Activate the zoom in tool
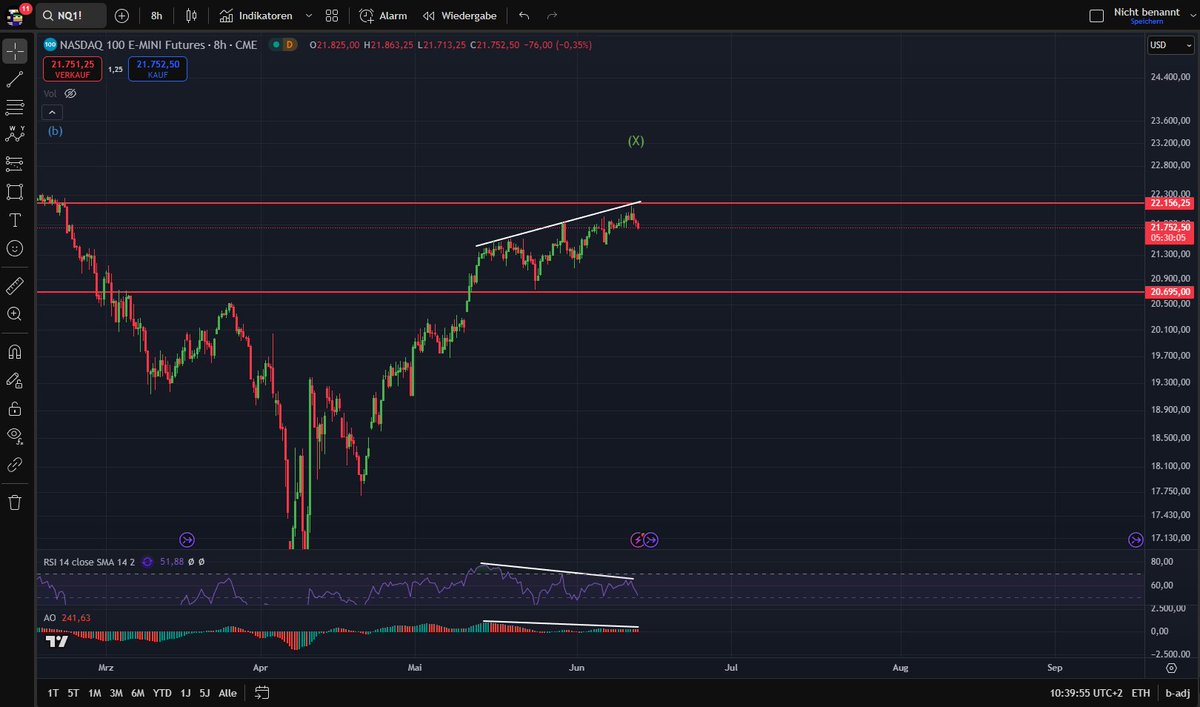The width and height of the screenshot is (1200, 707). click(14, 314)
